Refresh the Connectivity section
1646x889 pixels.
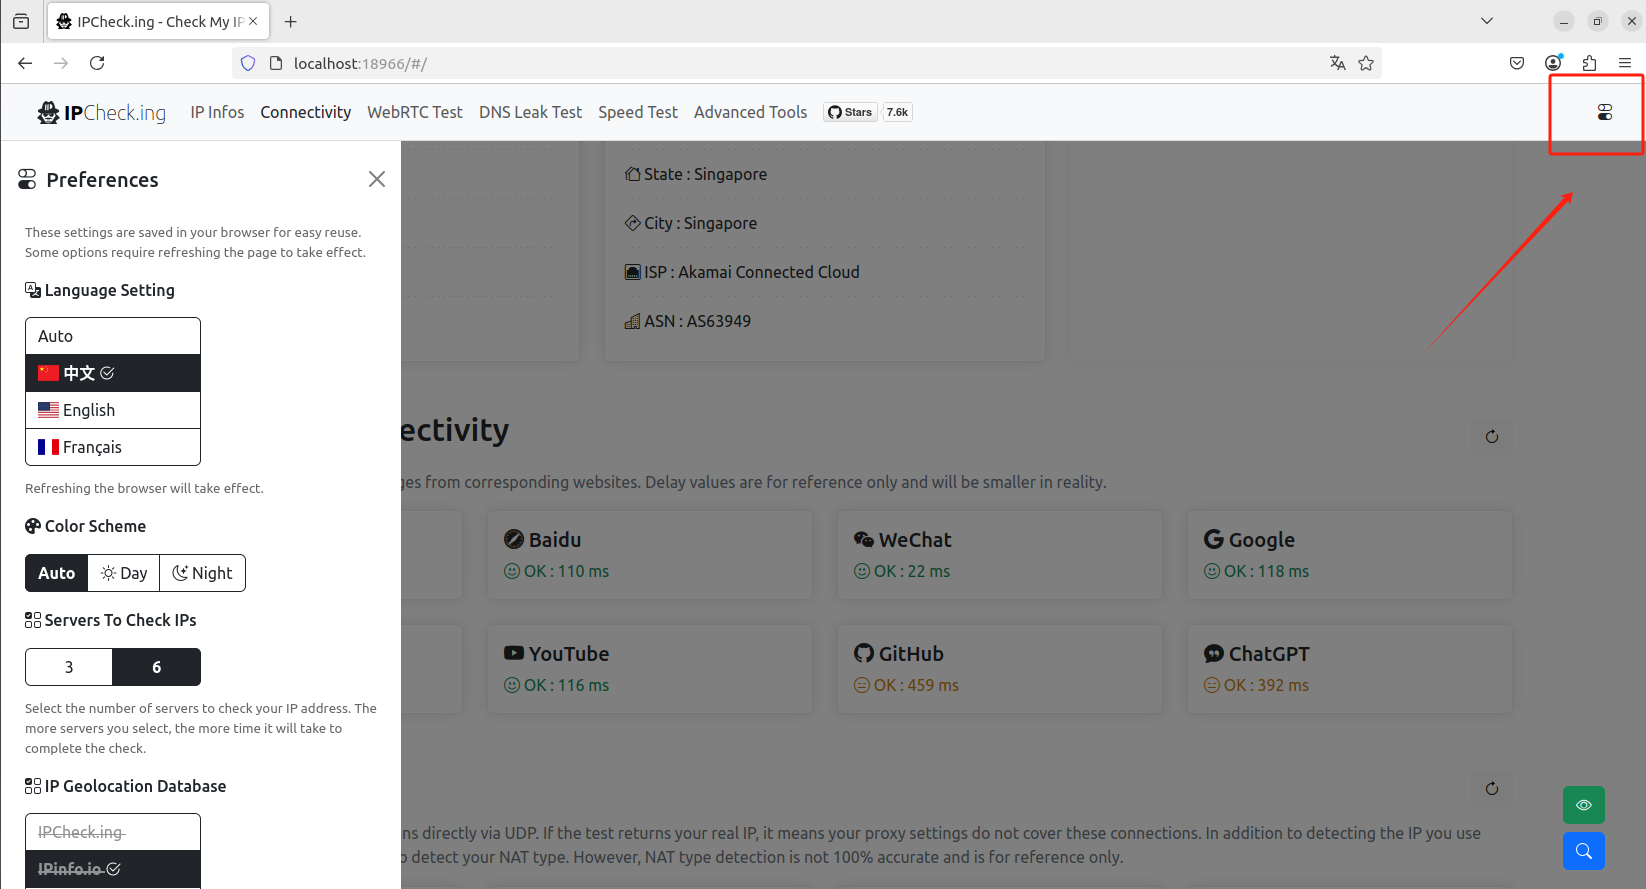(x=1491, y=437)
